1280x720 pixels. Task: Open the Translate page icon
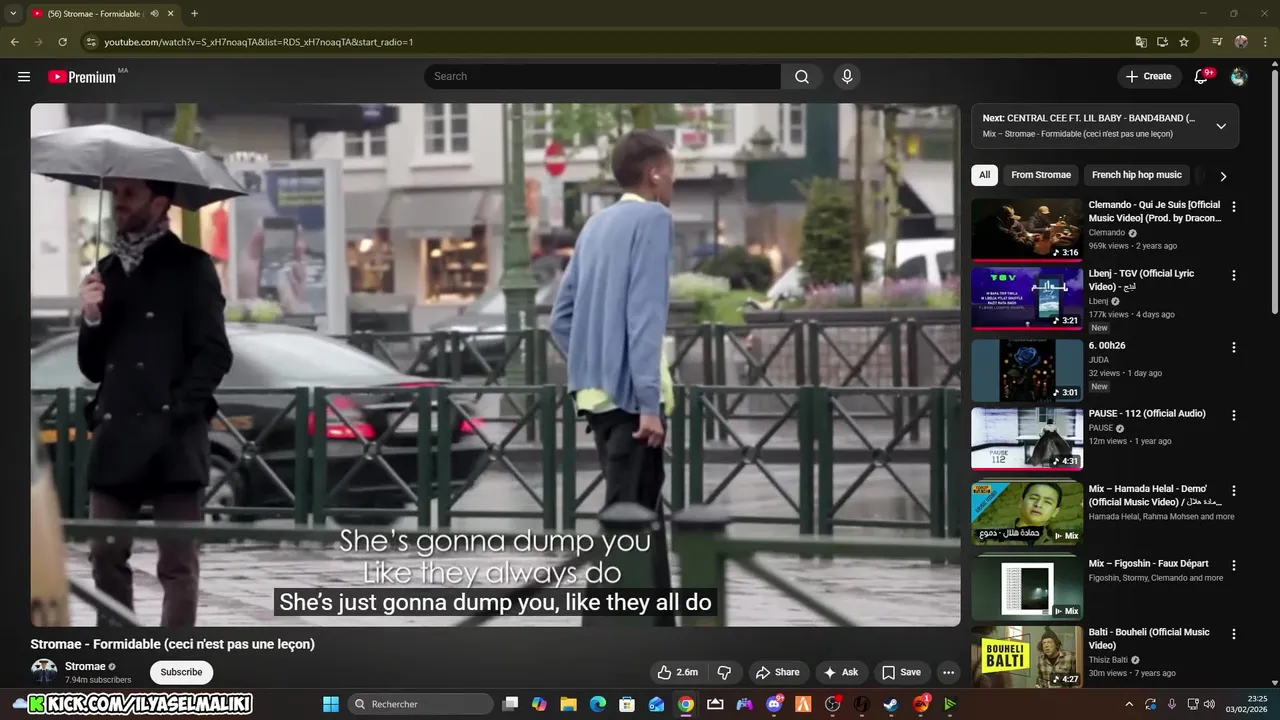pyautogui.click(x=1141, y=42)
